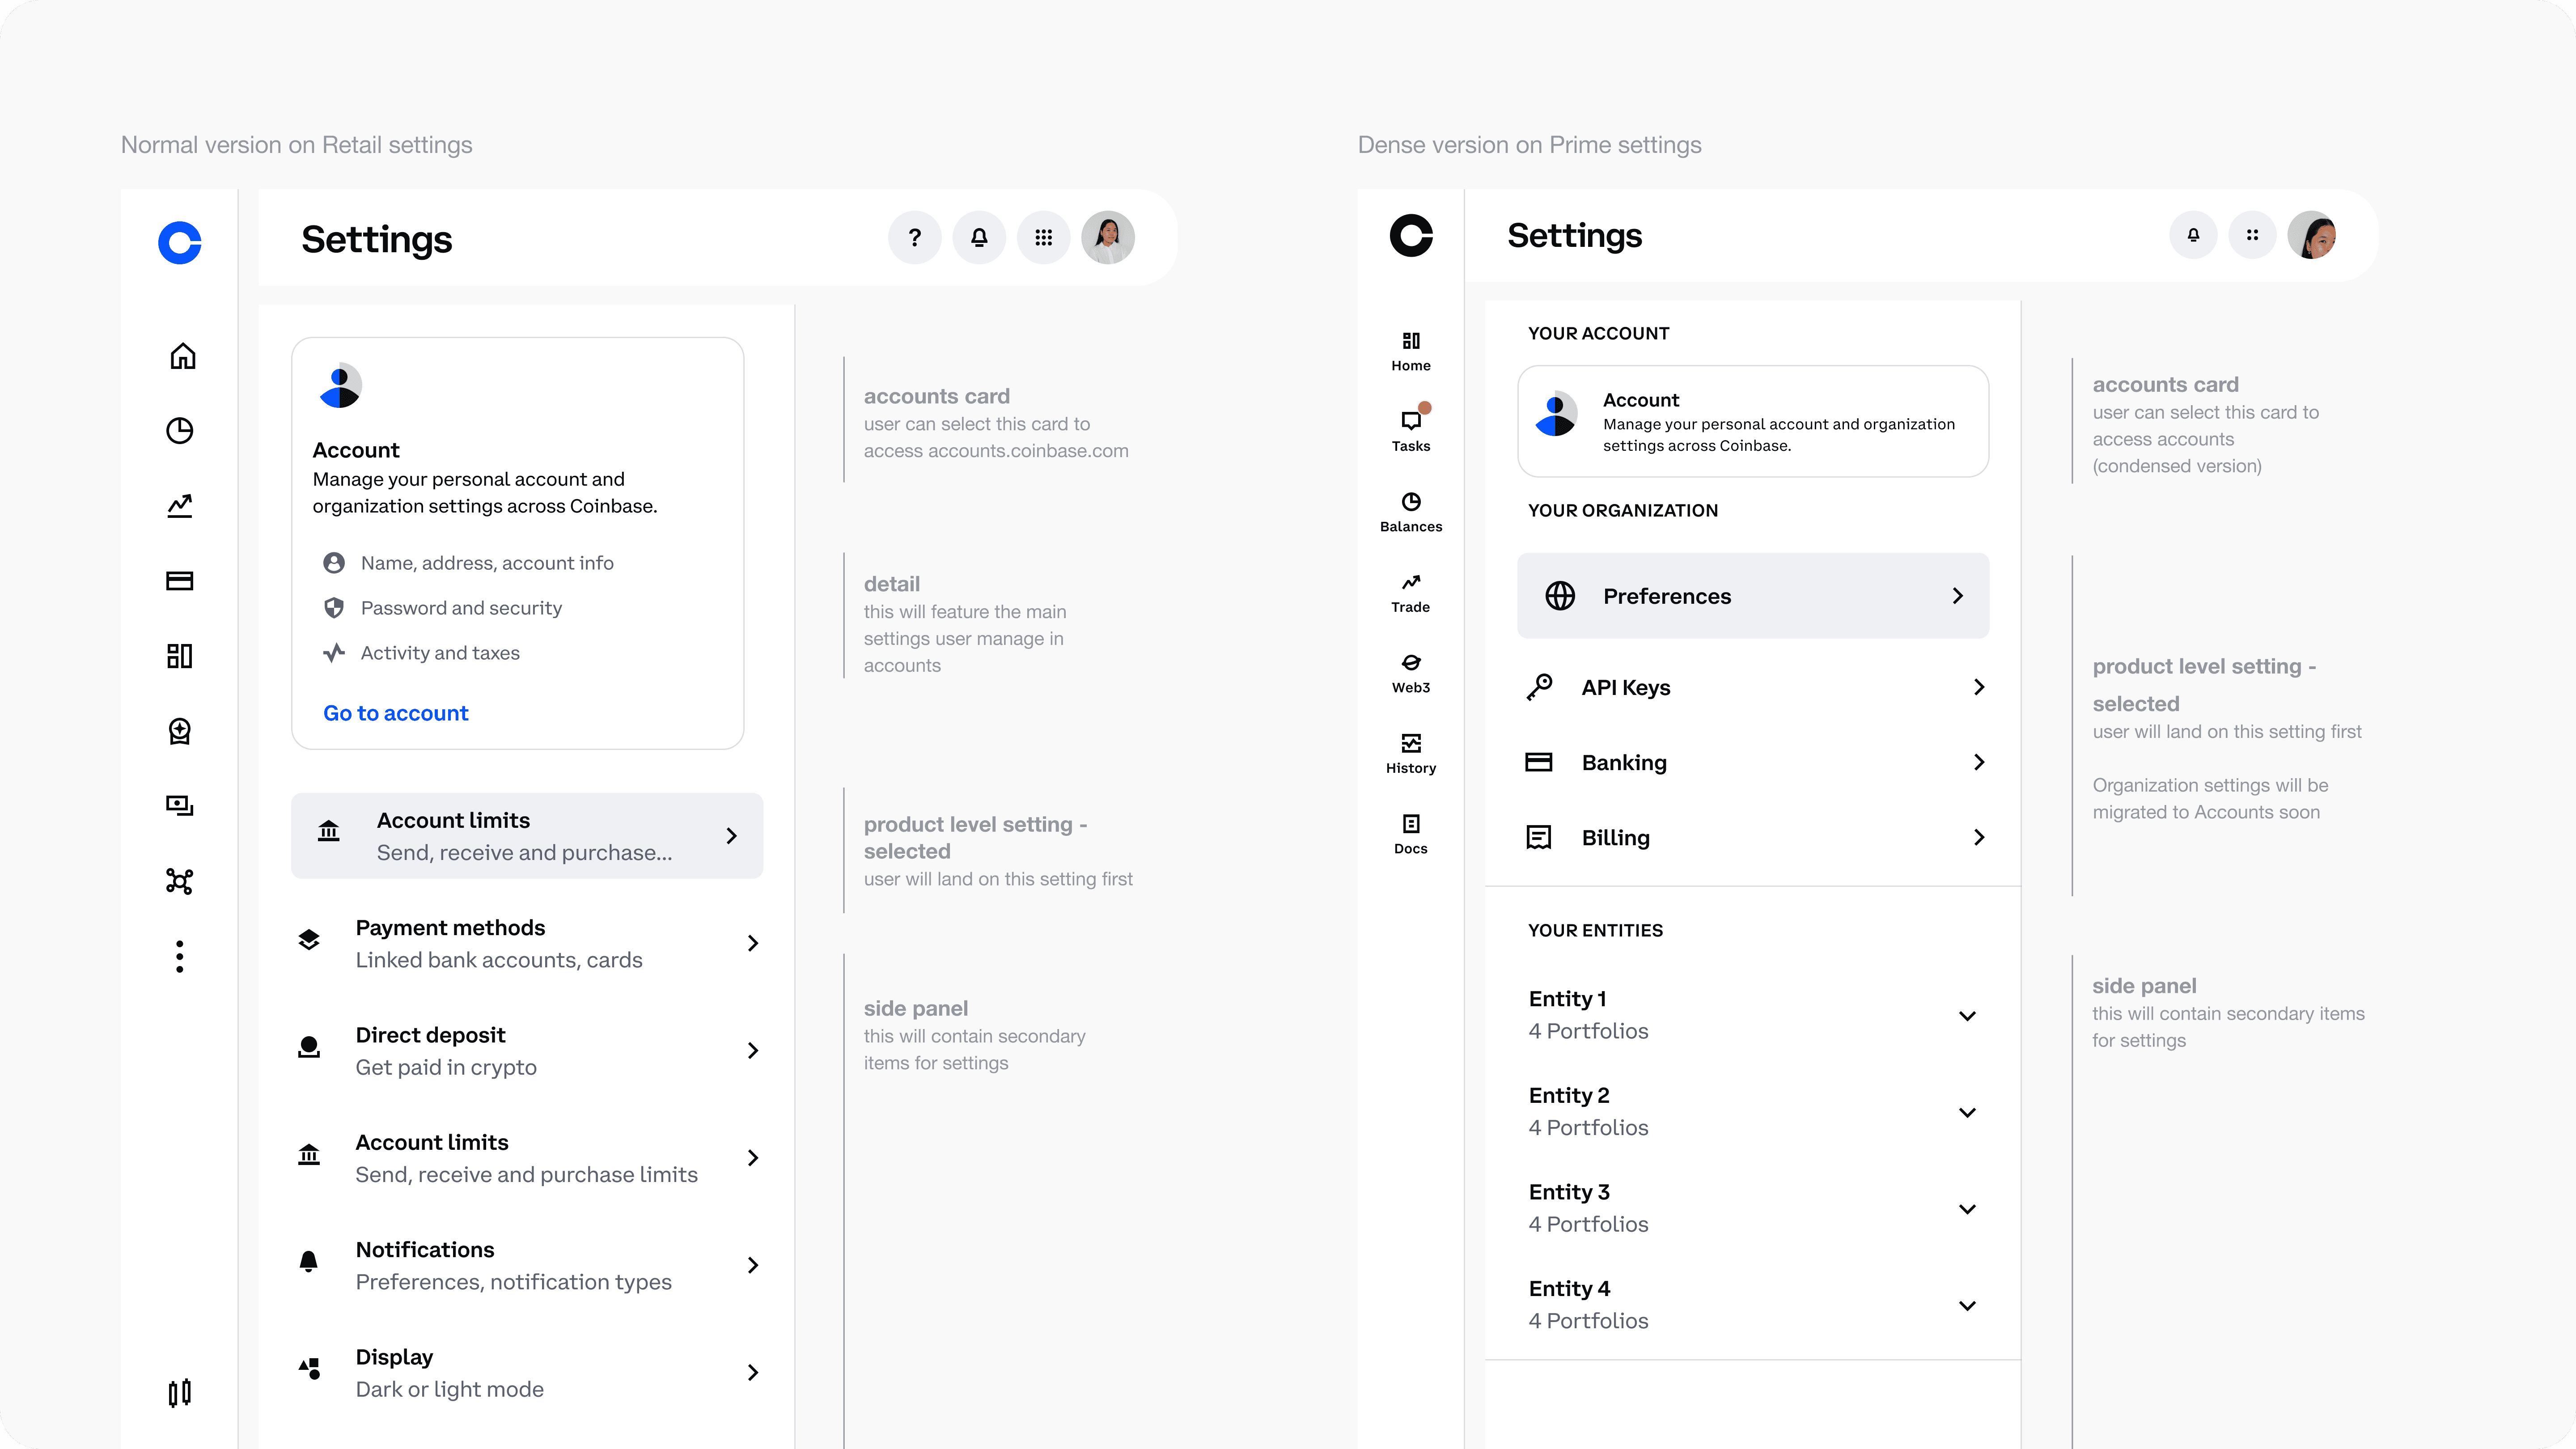Open notifications bell in Retail header

click(x=979, y=238)
